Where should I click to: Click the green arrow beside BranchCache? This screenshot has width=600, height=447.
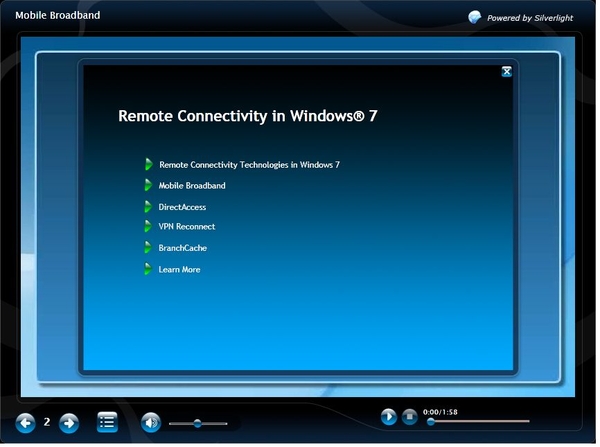148,247
